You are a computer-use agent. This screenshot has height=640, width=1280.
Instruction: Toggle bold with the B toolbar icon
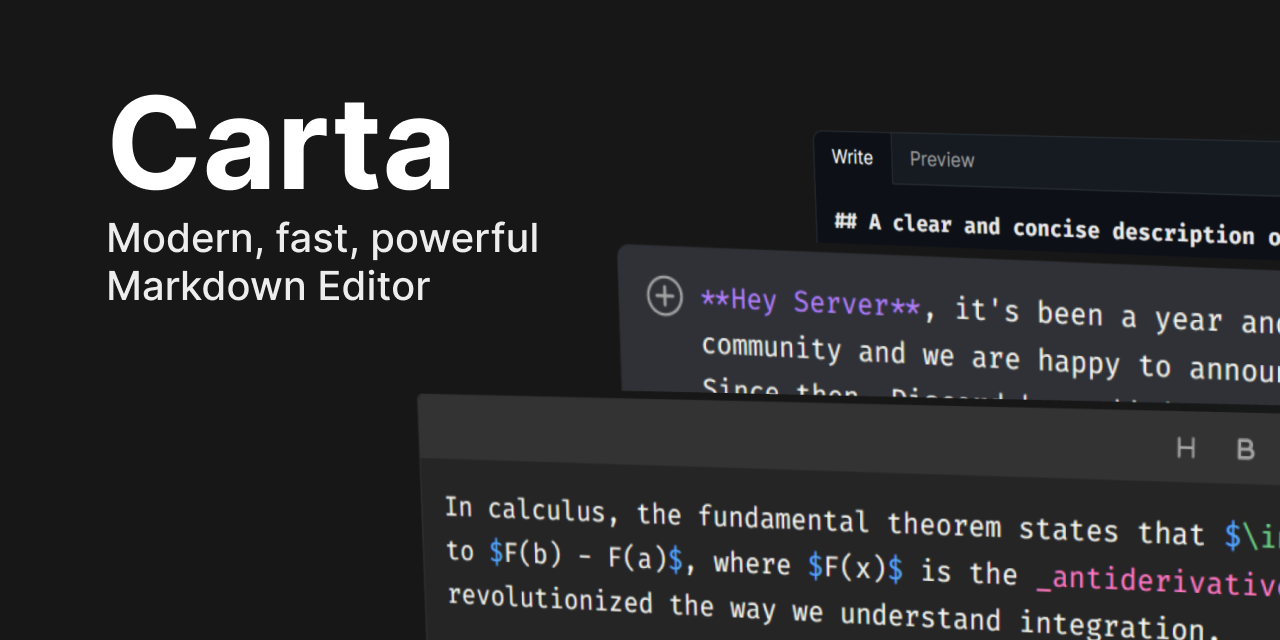pos(1245,450)
